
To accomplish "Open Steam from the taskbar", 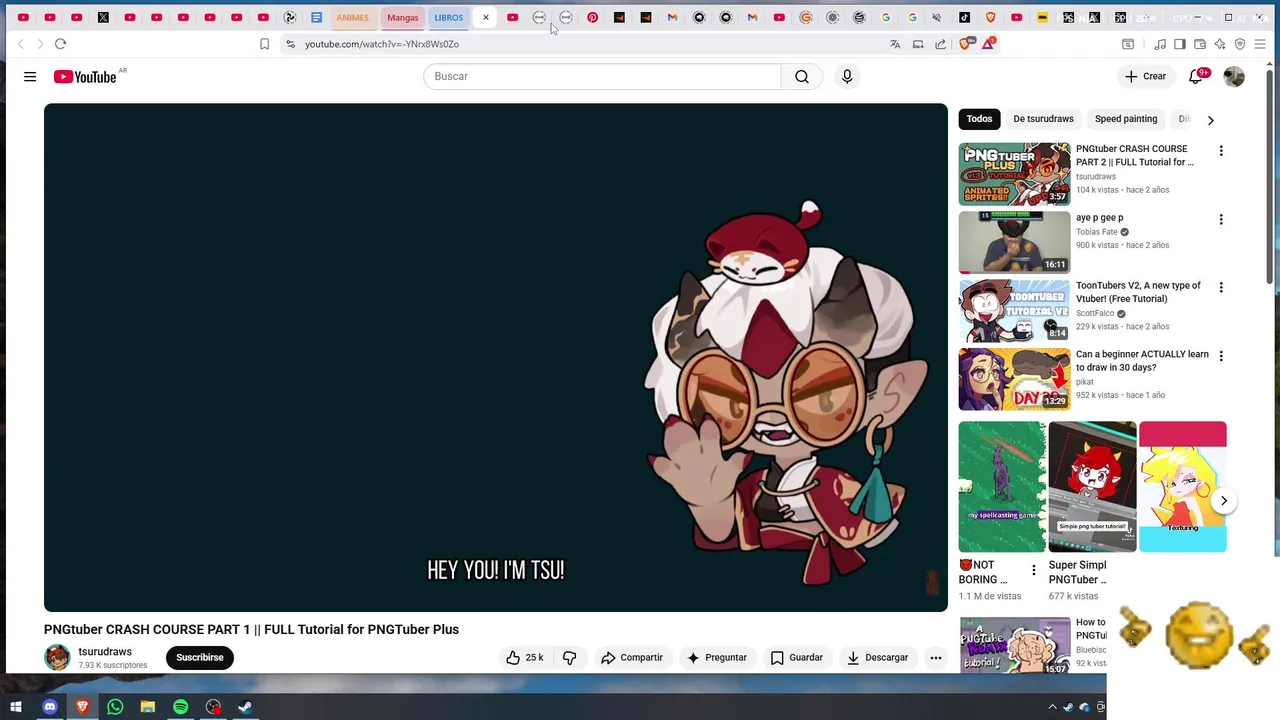I will 245,707.
